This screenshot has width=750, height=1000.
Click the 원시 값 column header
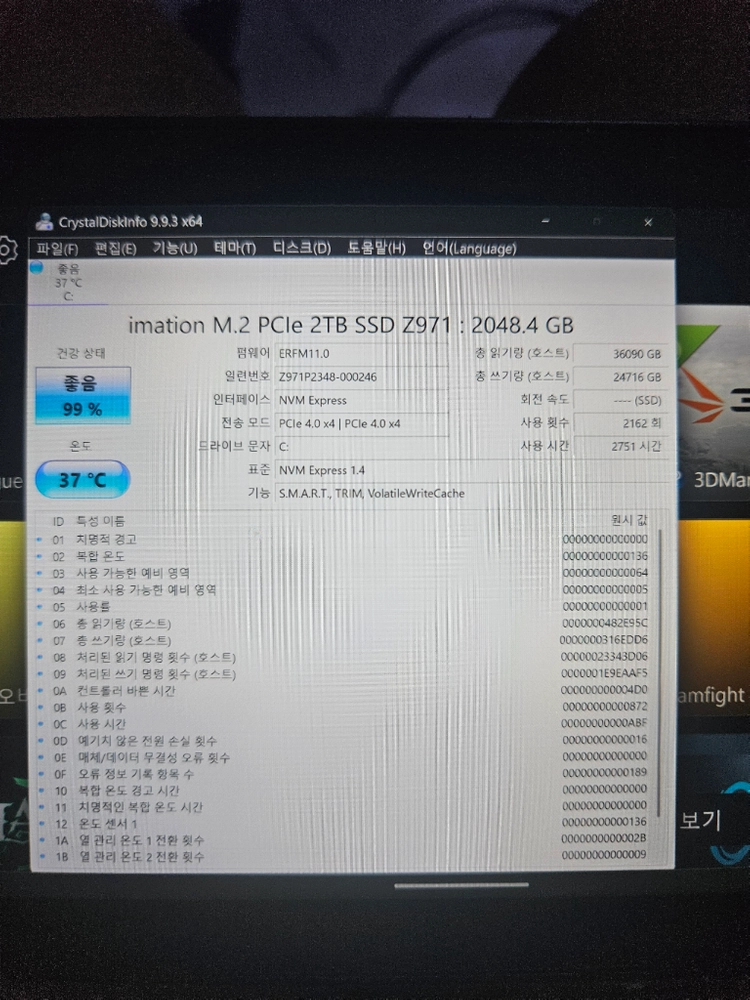629,520
